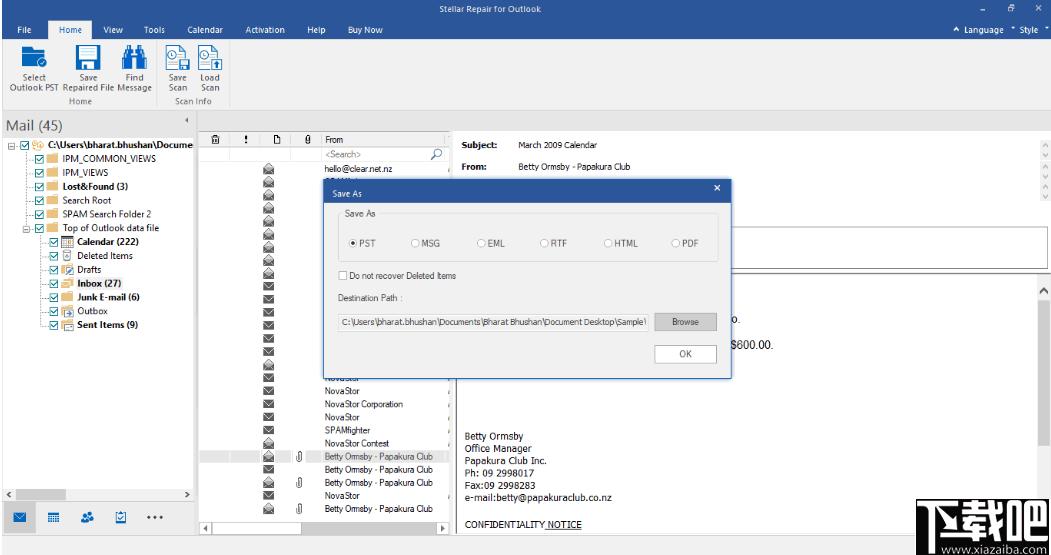Open Style dropdown
Image resolution: width=1051 pixels, height=555 pixels.
[x=1032, y=29]
